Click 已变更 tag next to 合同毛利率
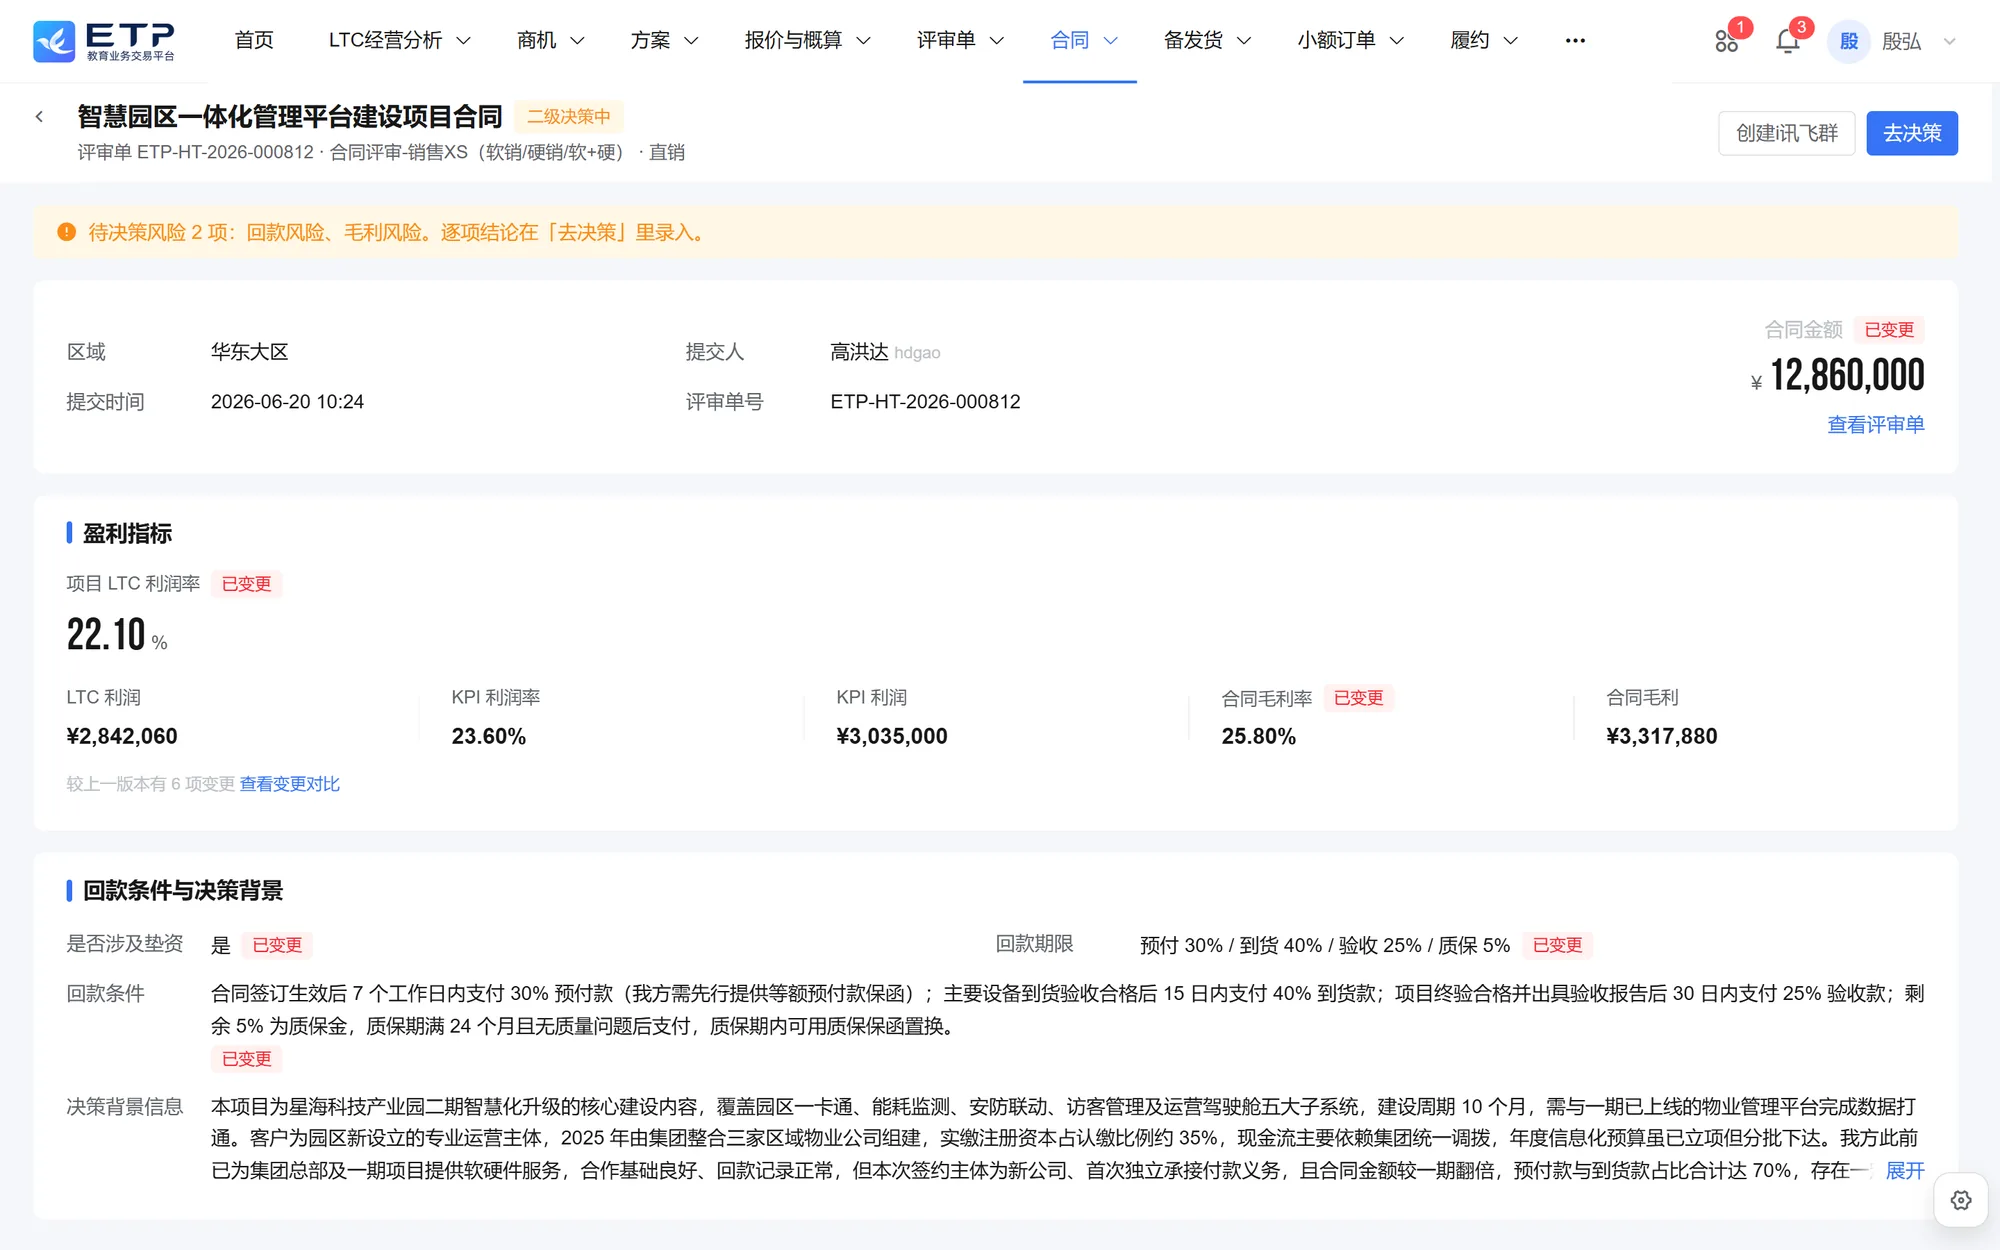This screenshot has width=2000, height=1250. pos(1358,698)
